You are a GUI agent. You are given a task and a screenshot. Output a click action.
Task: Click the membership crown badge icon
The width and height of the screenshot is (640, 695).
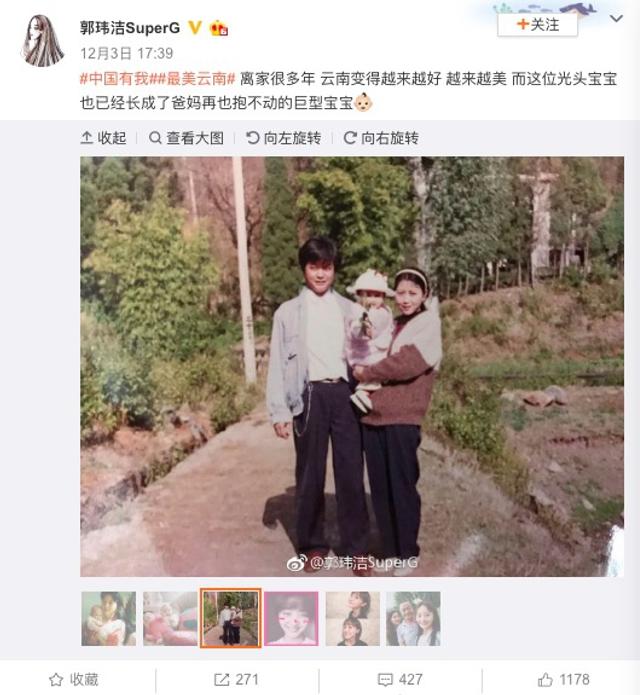click(x=219, y=28)
